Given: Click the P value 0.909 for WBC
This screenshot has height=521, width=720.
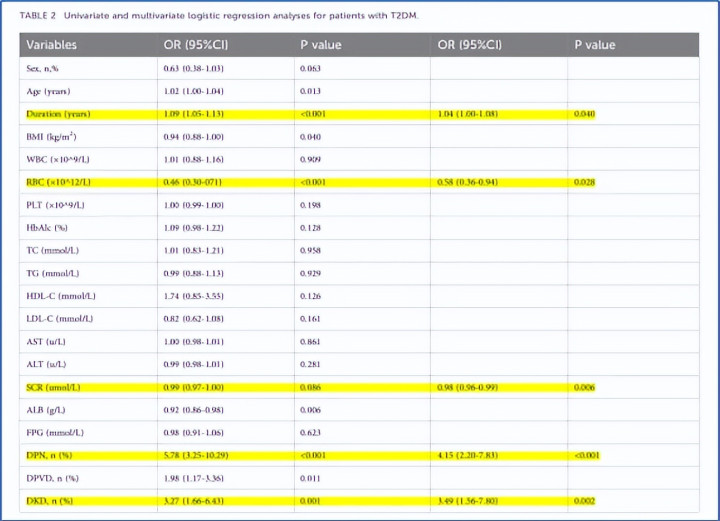Looking at the screenshot, I should tap(312, 159).
